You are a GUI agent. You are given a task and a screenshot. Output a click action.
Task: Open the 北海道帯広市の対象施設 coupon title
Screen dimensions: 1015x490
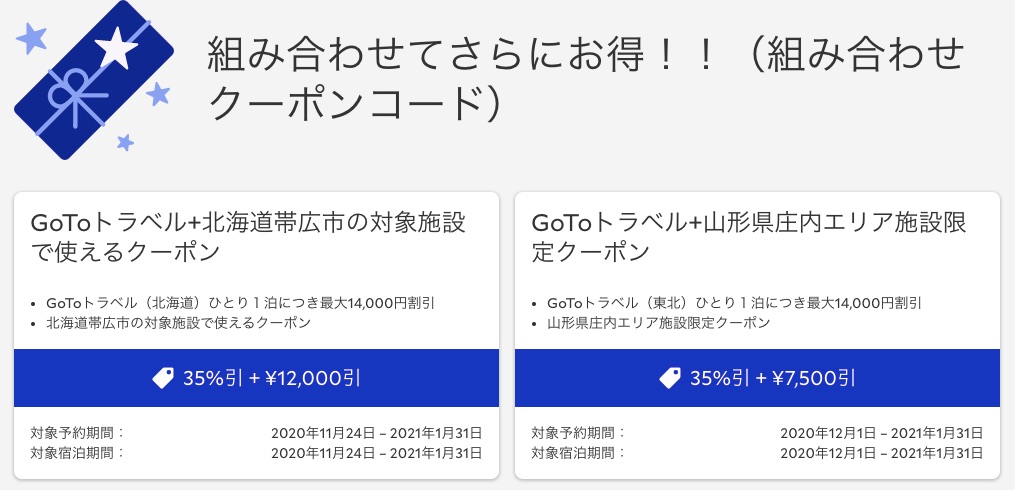(249, 236)
